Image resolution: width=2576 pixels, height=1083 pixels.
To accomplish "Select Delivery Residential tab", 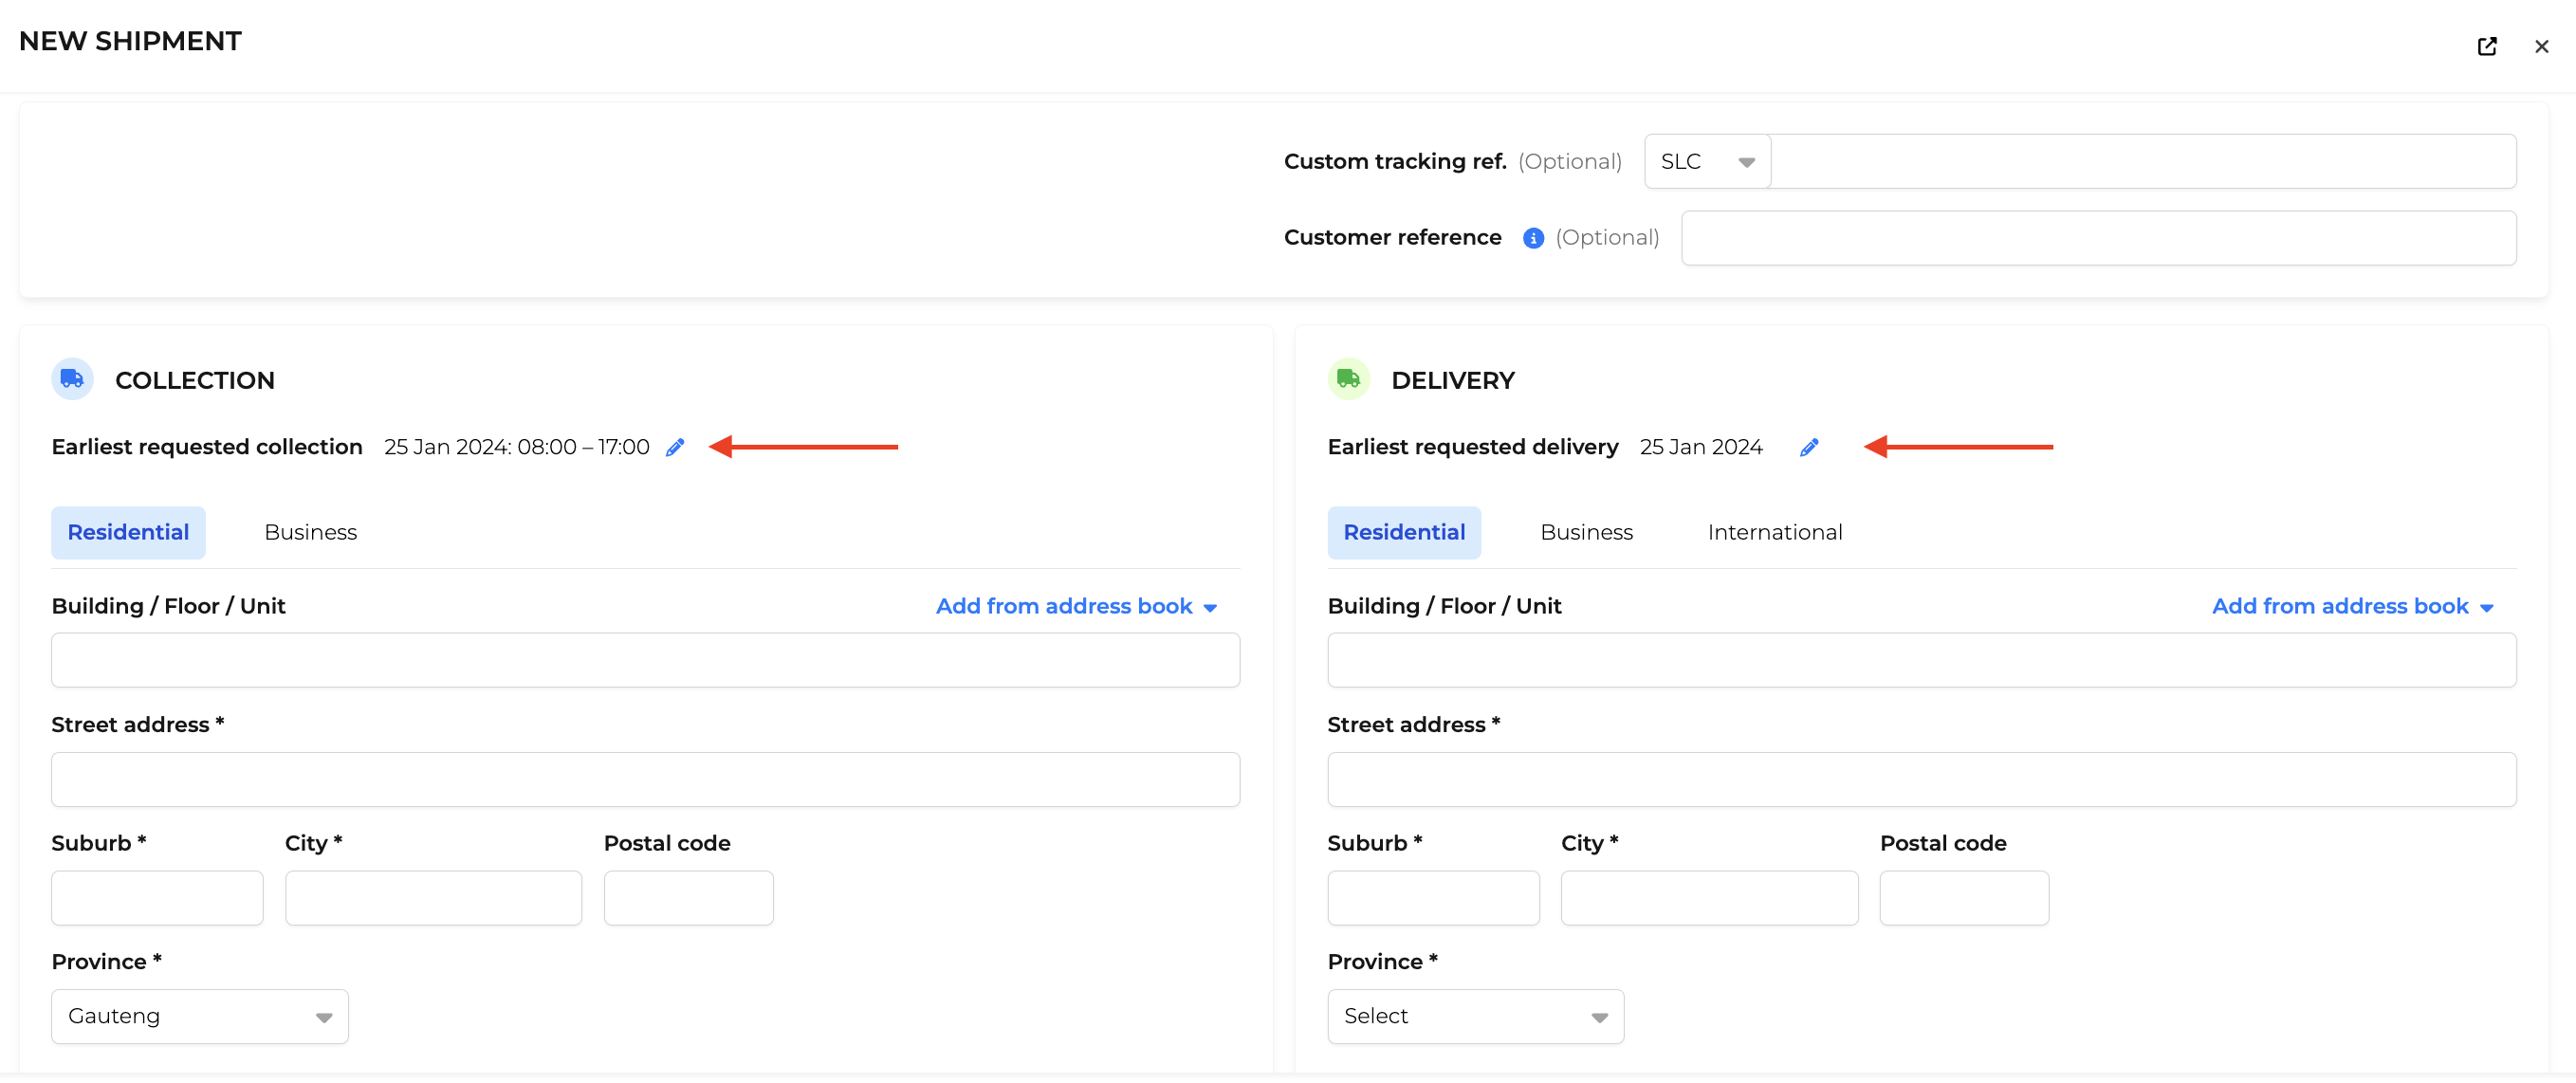I will [x=1404, y=532].
